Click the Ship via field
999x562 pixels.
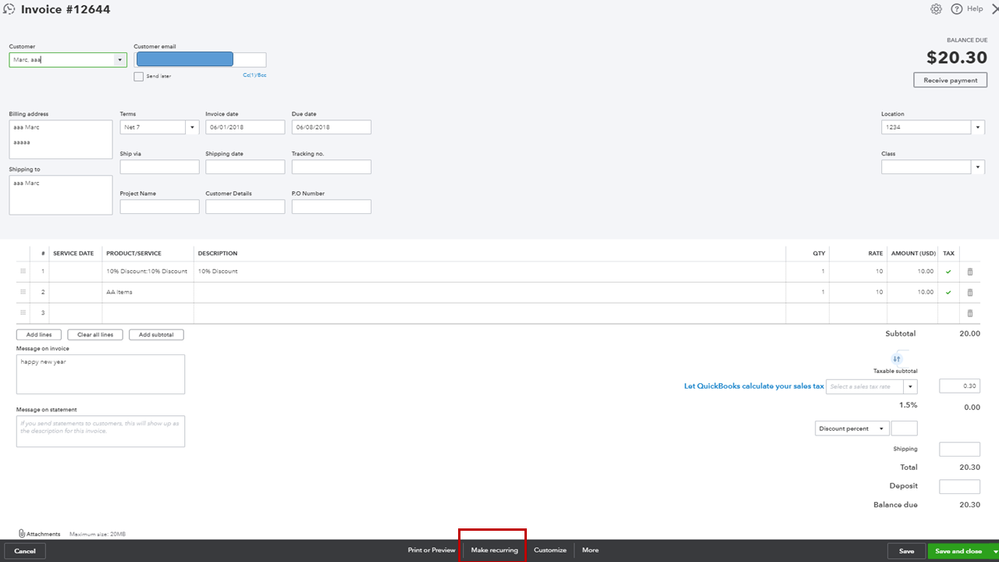point(159,167)
